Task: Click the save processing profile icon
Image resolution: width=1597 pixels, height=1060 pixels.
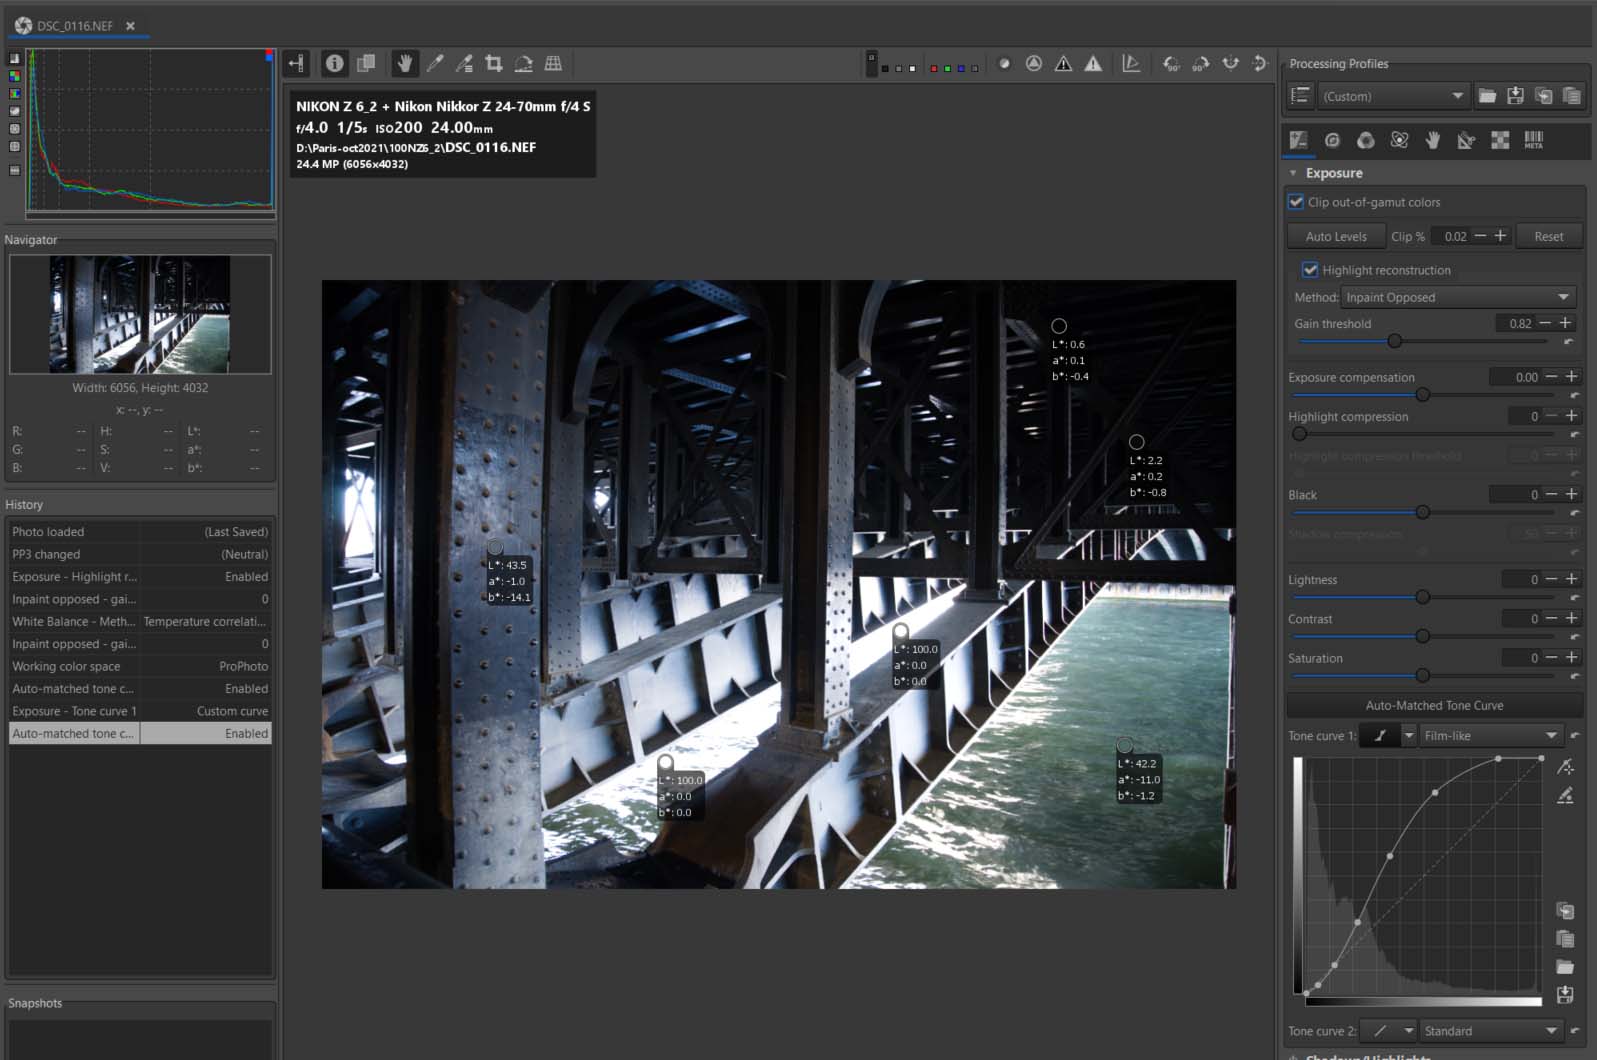Action: click(1515, 96)
